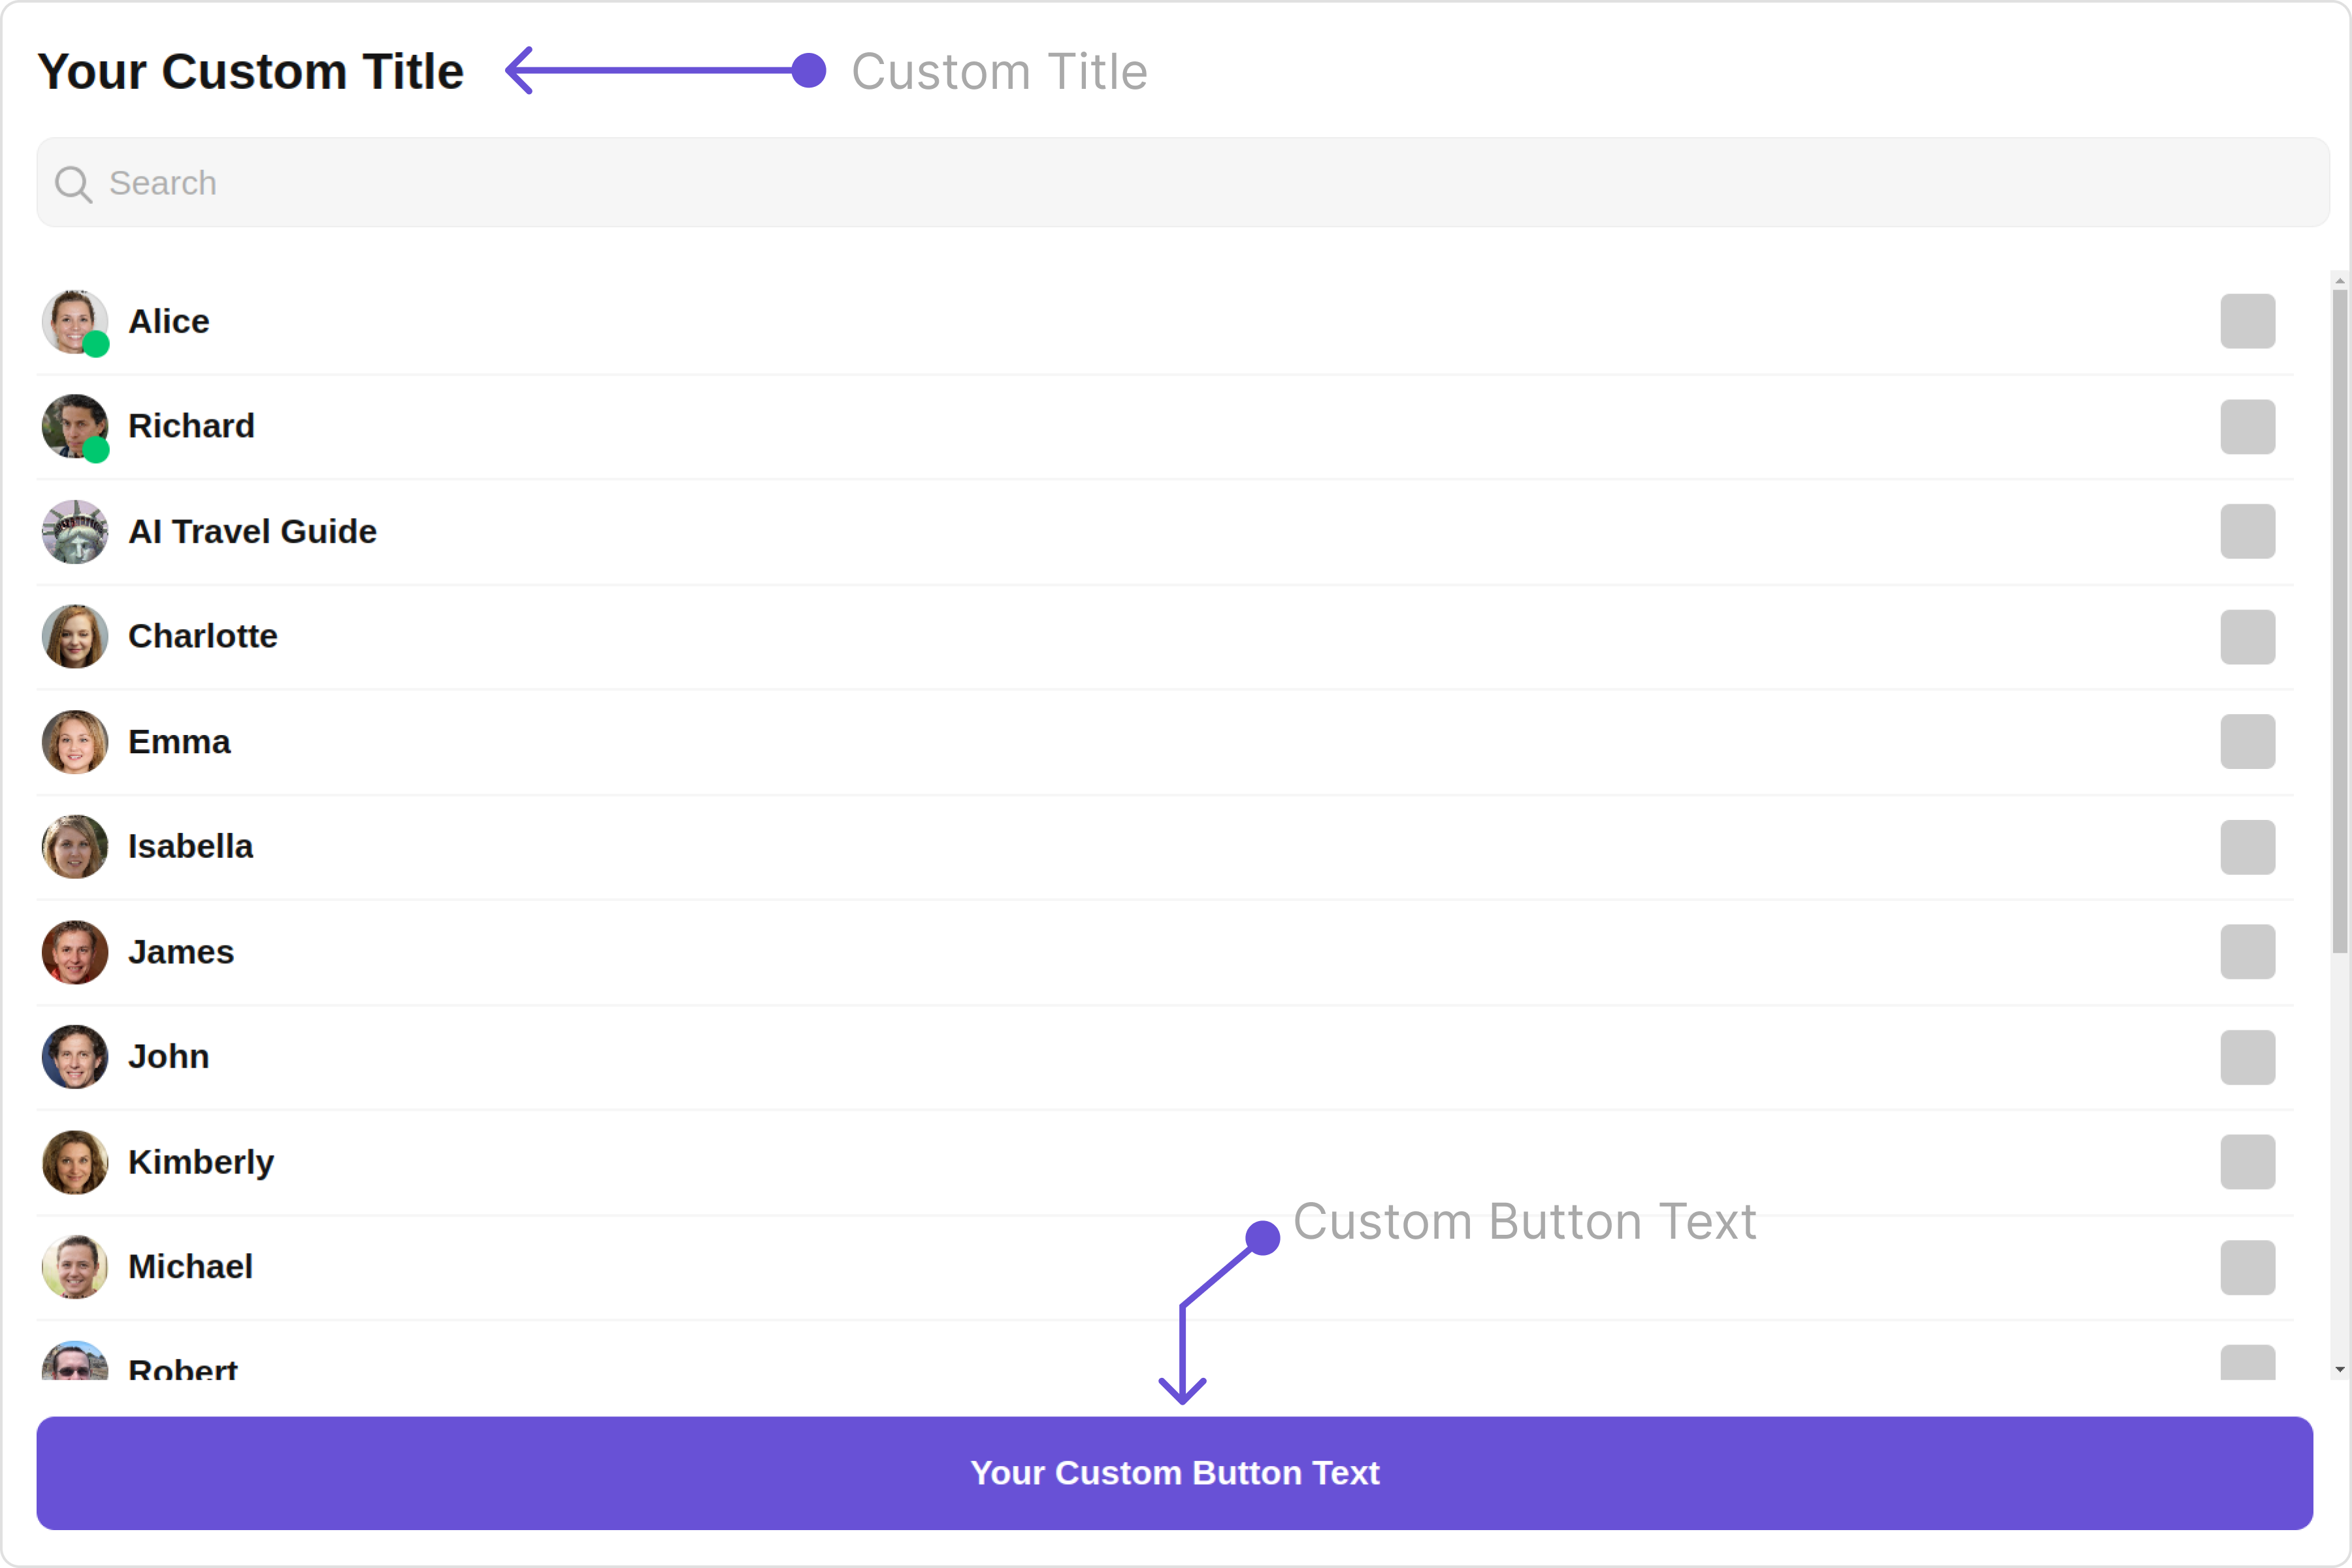The width and height of the screenshot is (2352, 1568).
Task: Click the search magnifier icon
Action: point(72,184)
